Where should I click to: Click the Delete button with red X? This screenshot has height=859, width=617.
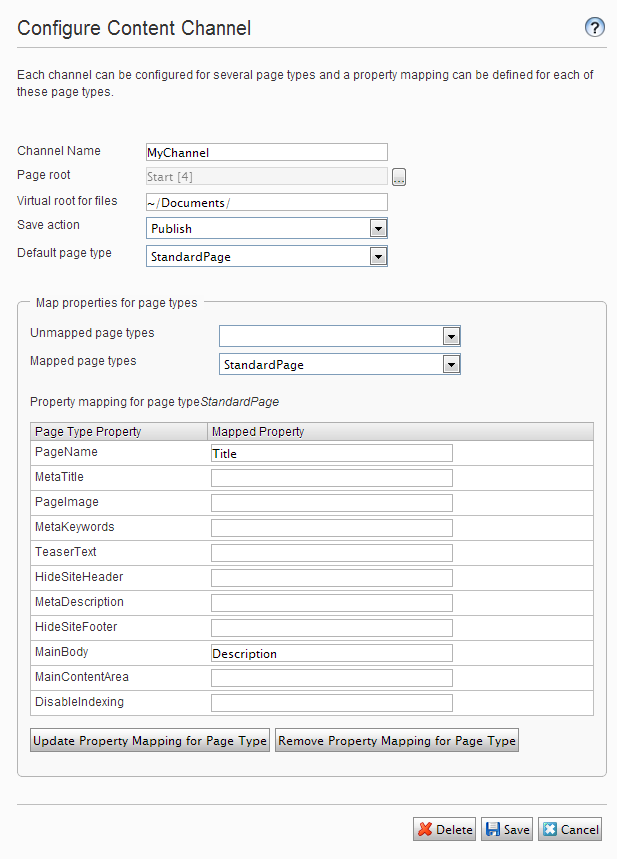(x=445, y=829)
